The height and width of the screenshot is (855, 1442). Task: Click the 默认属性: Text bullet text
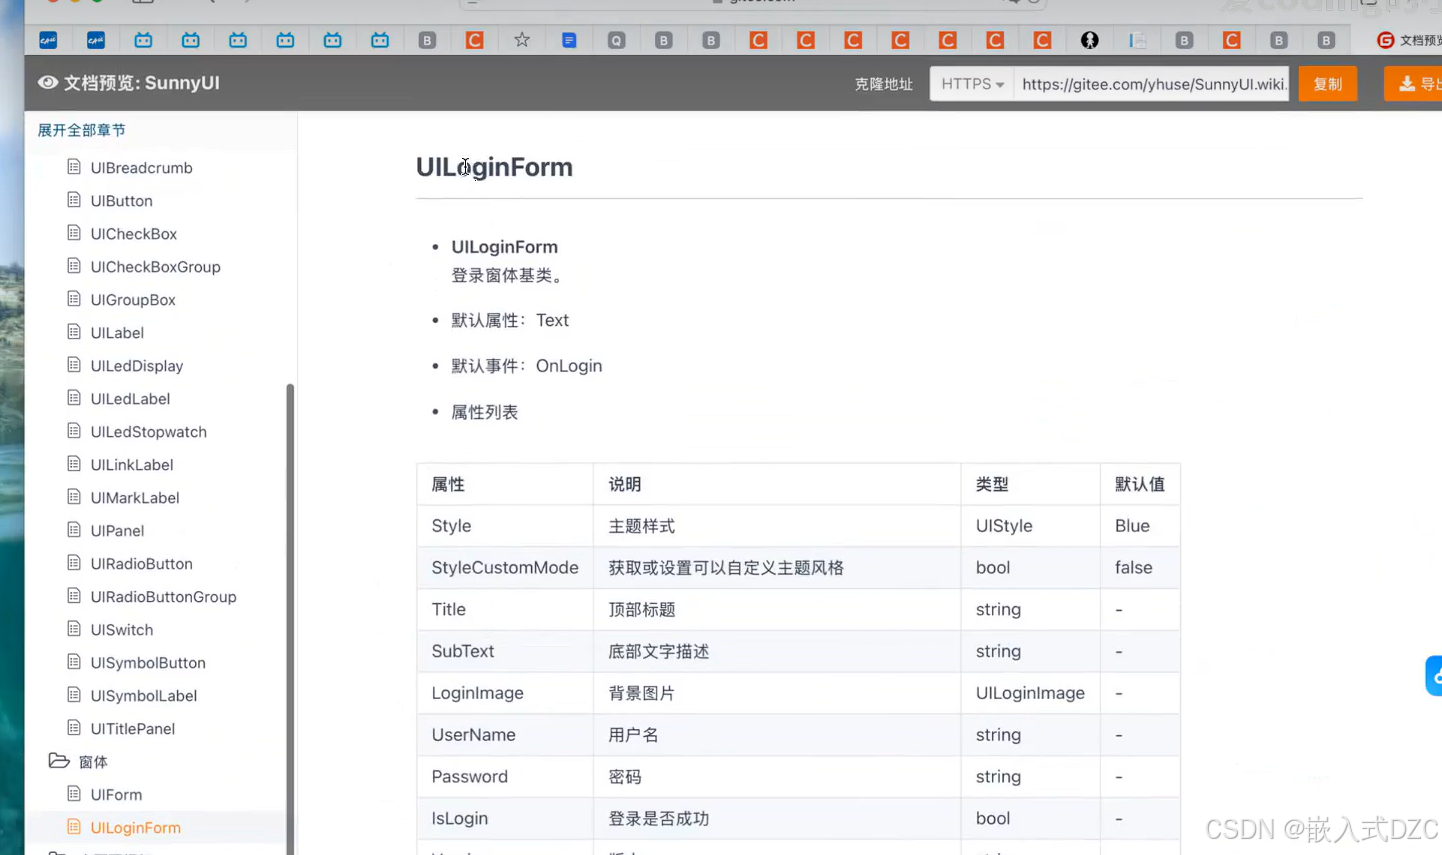tap(510, 320)
